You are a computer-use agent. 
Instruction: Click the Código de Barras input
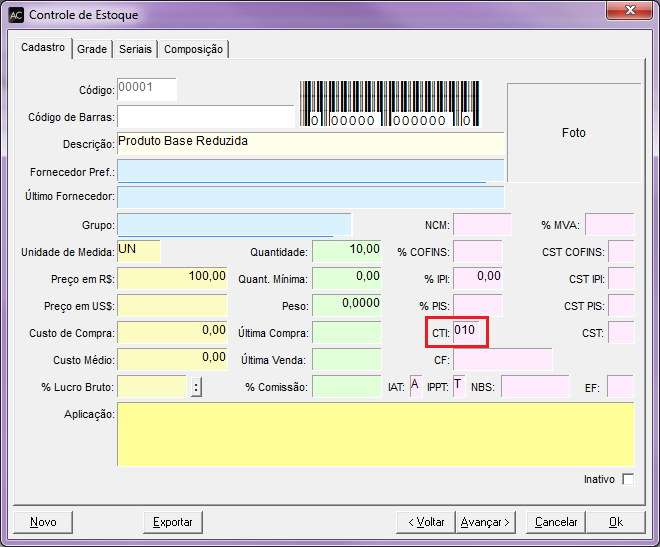(206, 117)
